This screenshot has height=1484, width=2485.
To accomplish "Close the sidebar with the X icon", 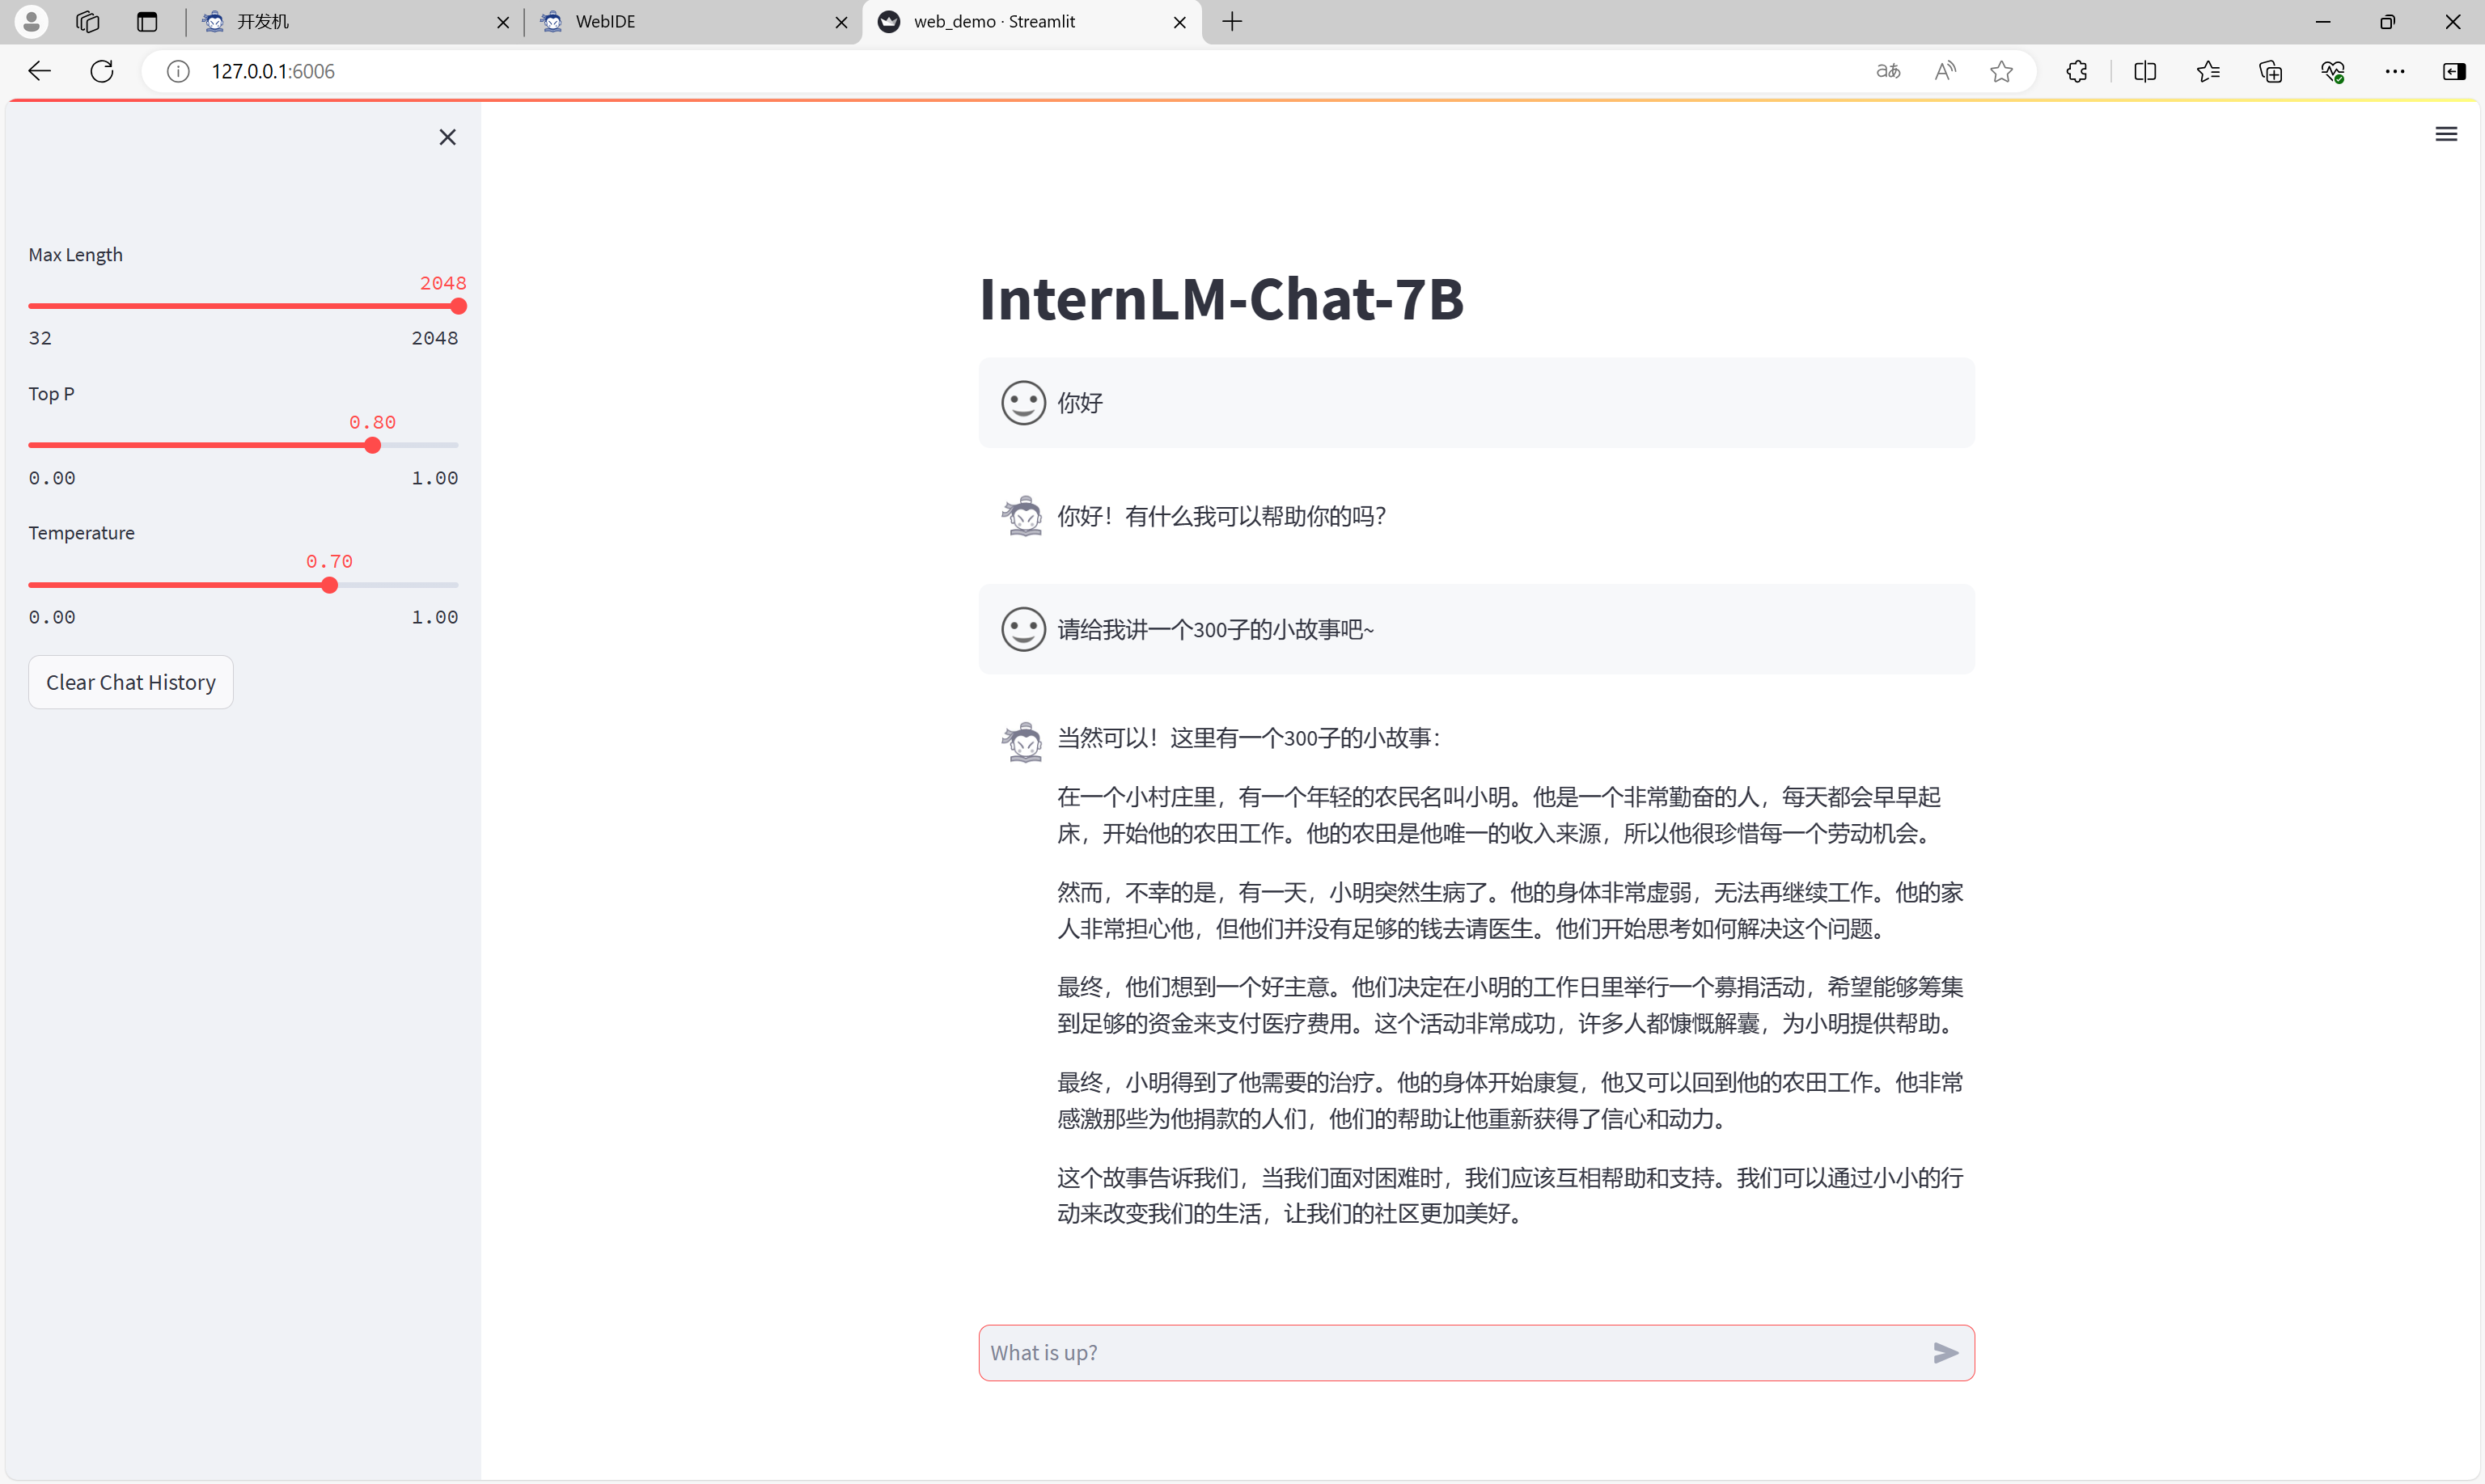I will click(447, 137).
